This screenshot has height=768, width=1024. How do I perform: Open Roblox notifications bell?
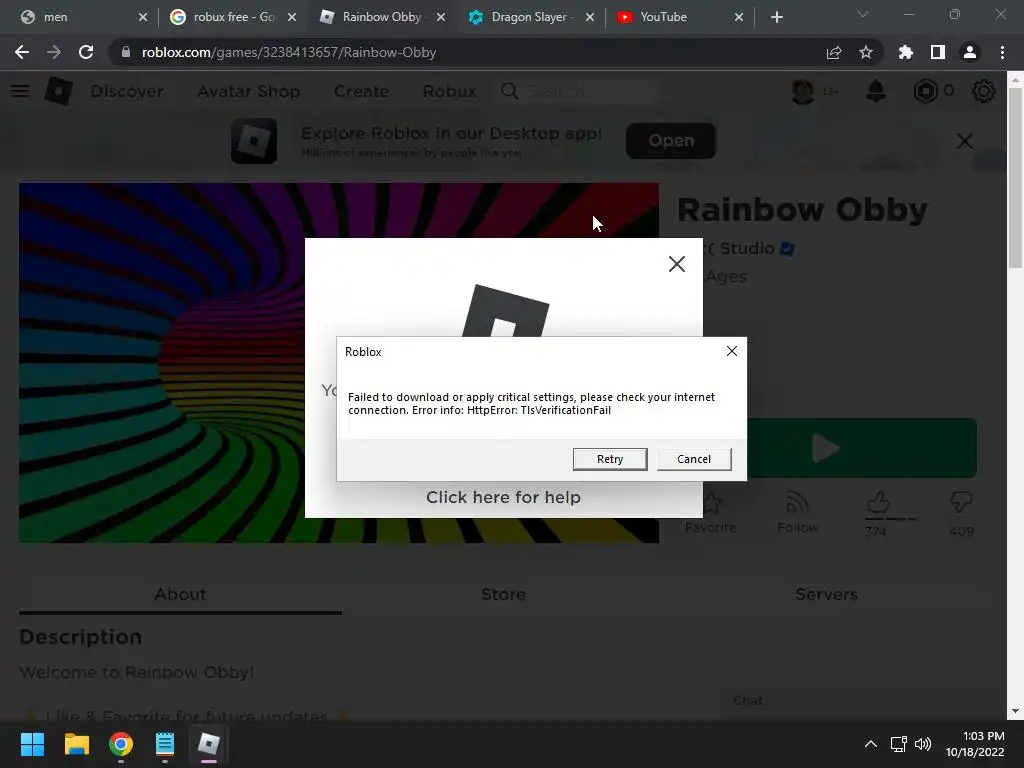pyautogui.click(x=876, y=91)
